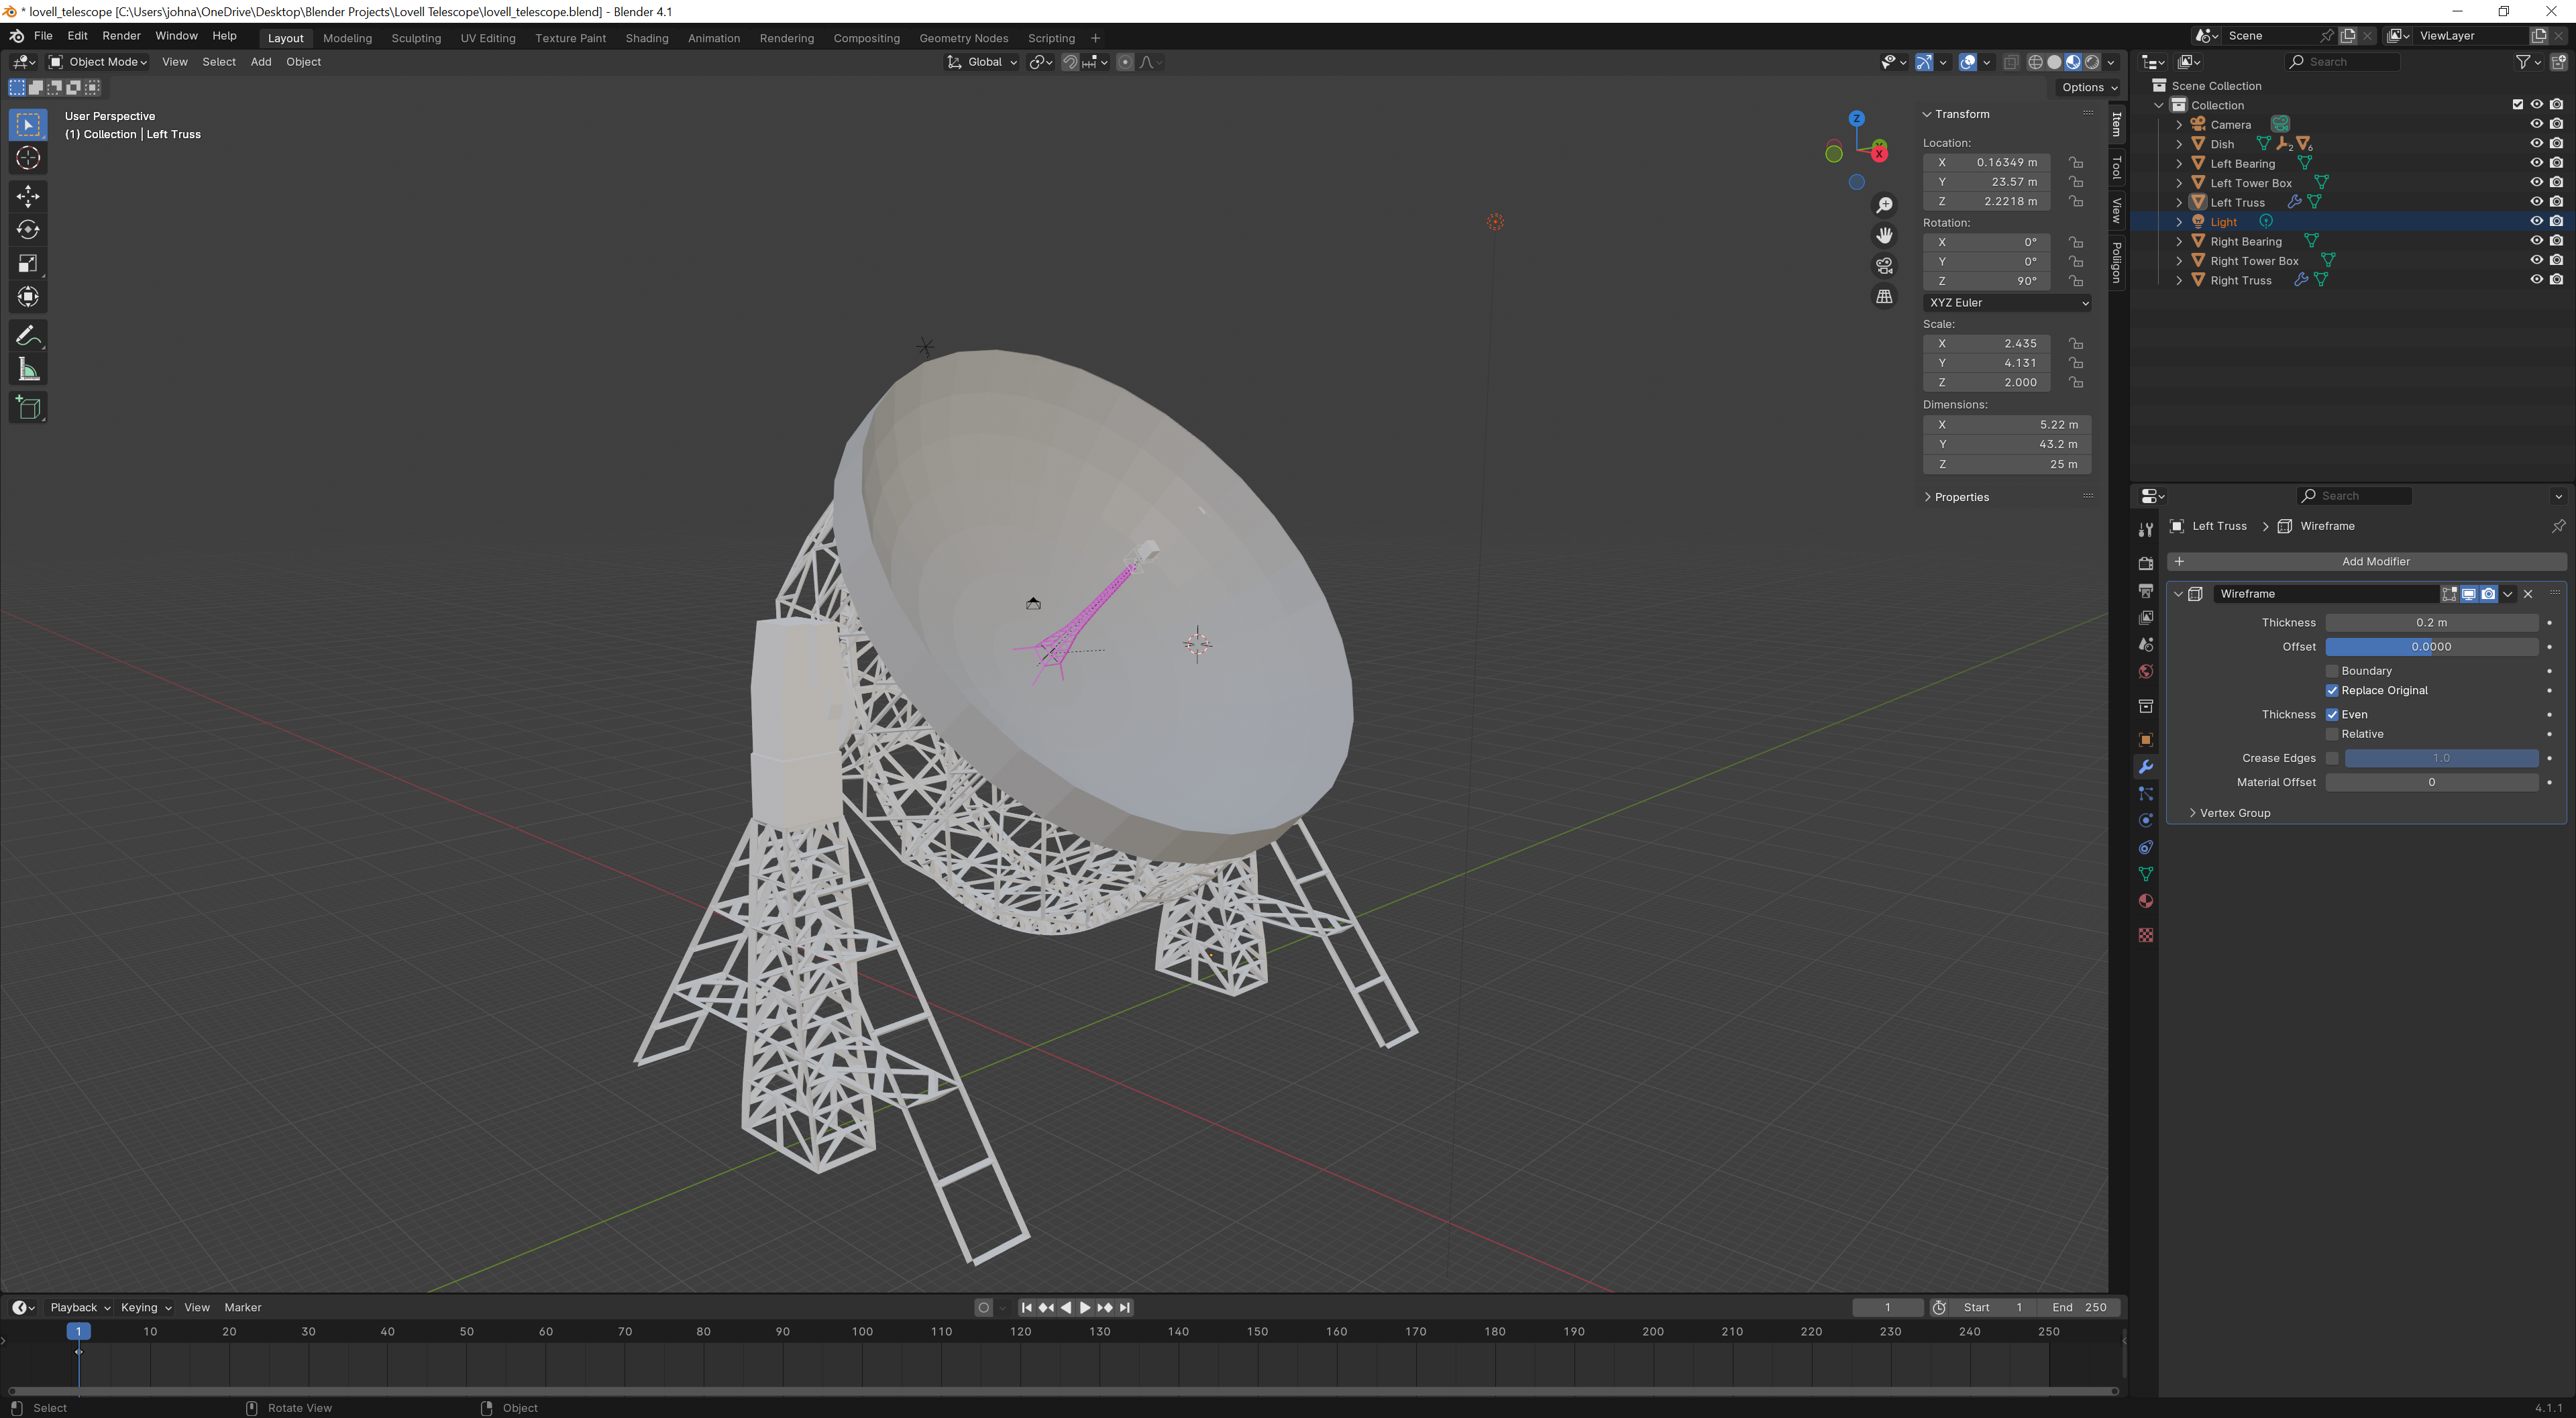Click the Add Cube tool
The image size is (2576, 1418).
click(x=28, y=407)
